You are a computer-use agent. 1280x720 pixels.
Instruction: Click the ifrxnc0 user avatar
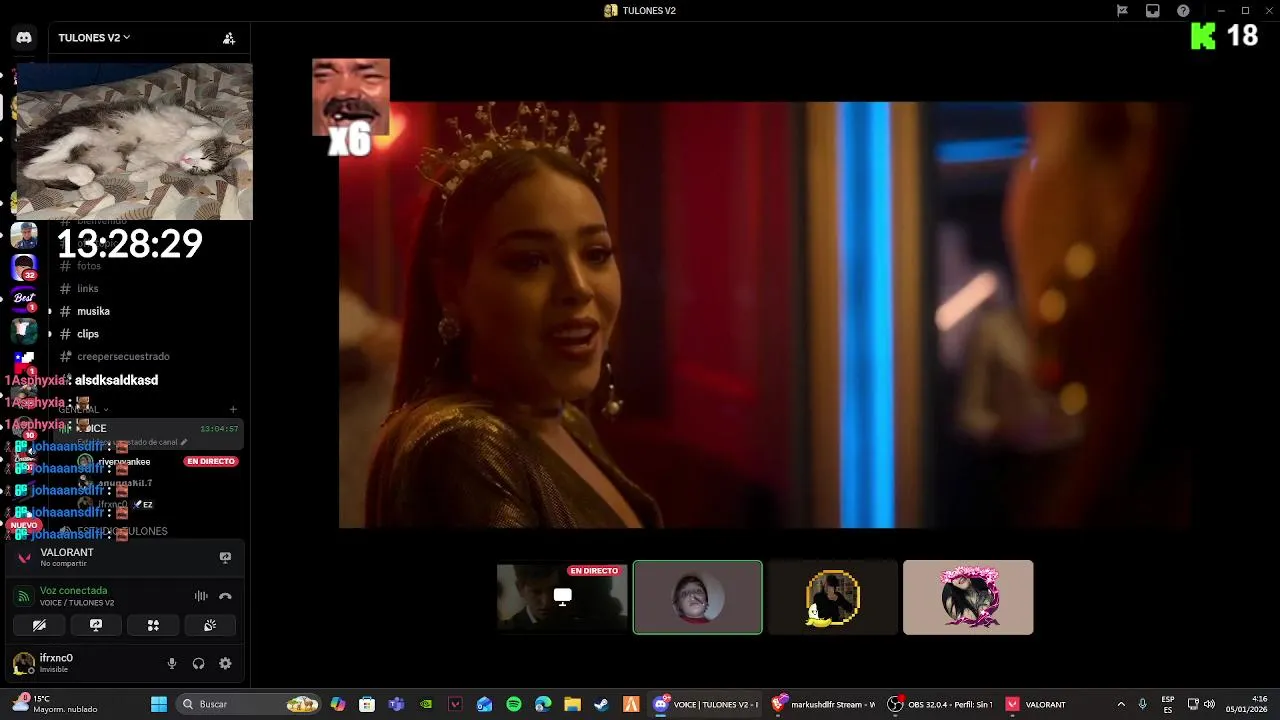24,663
